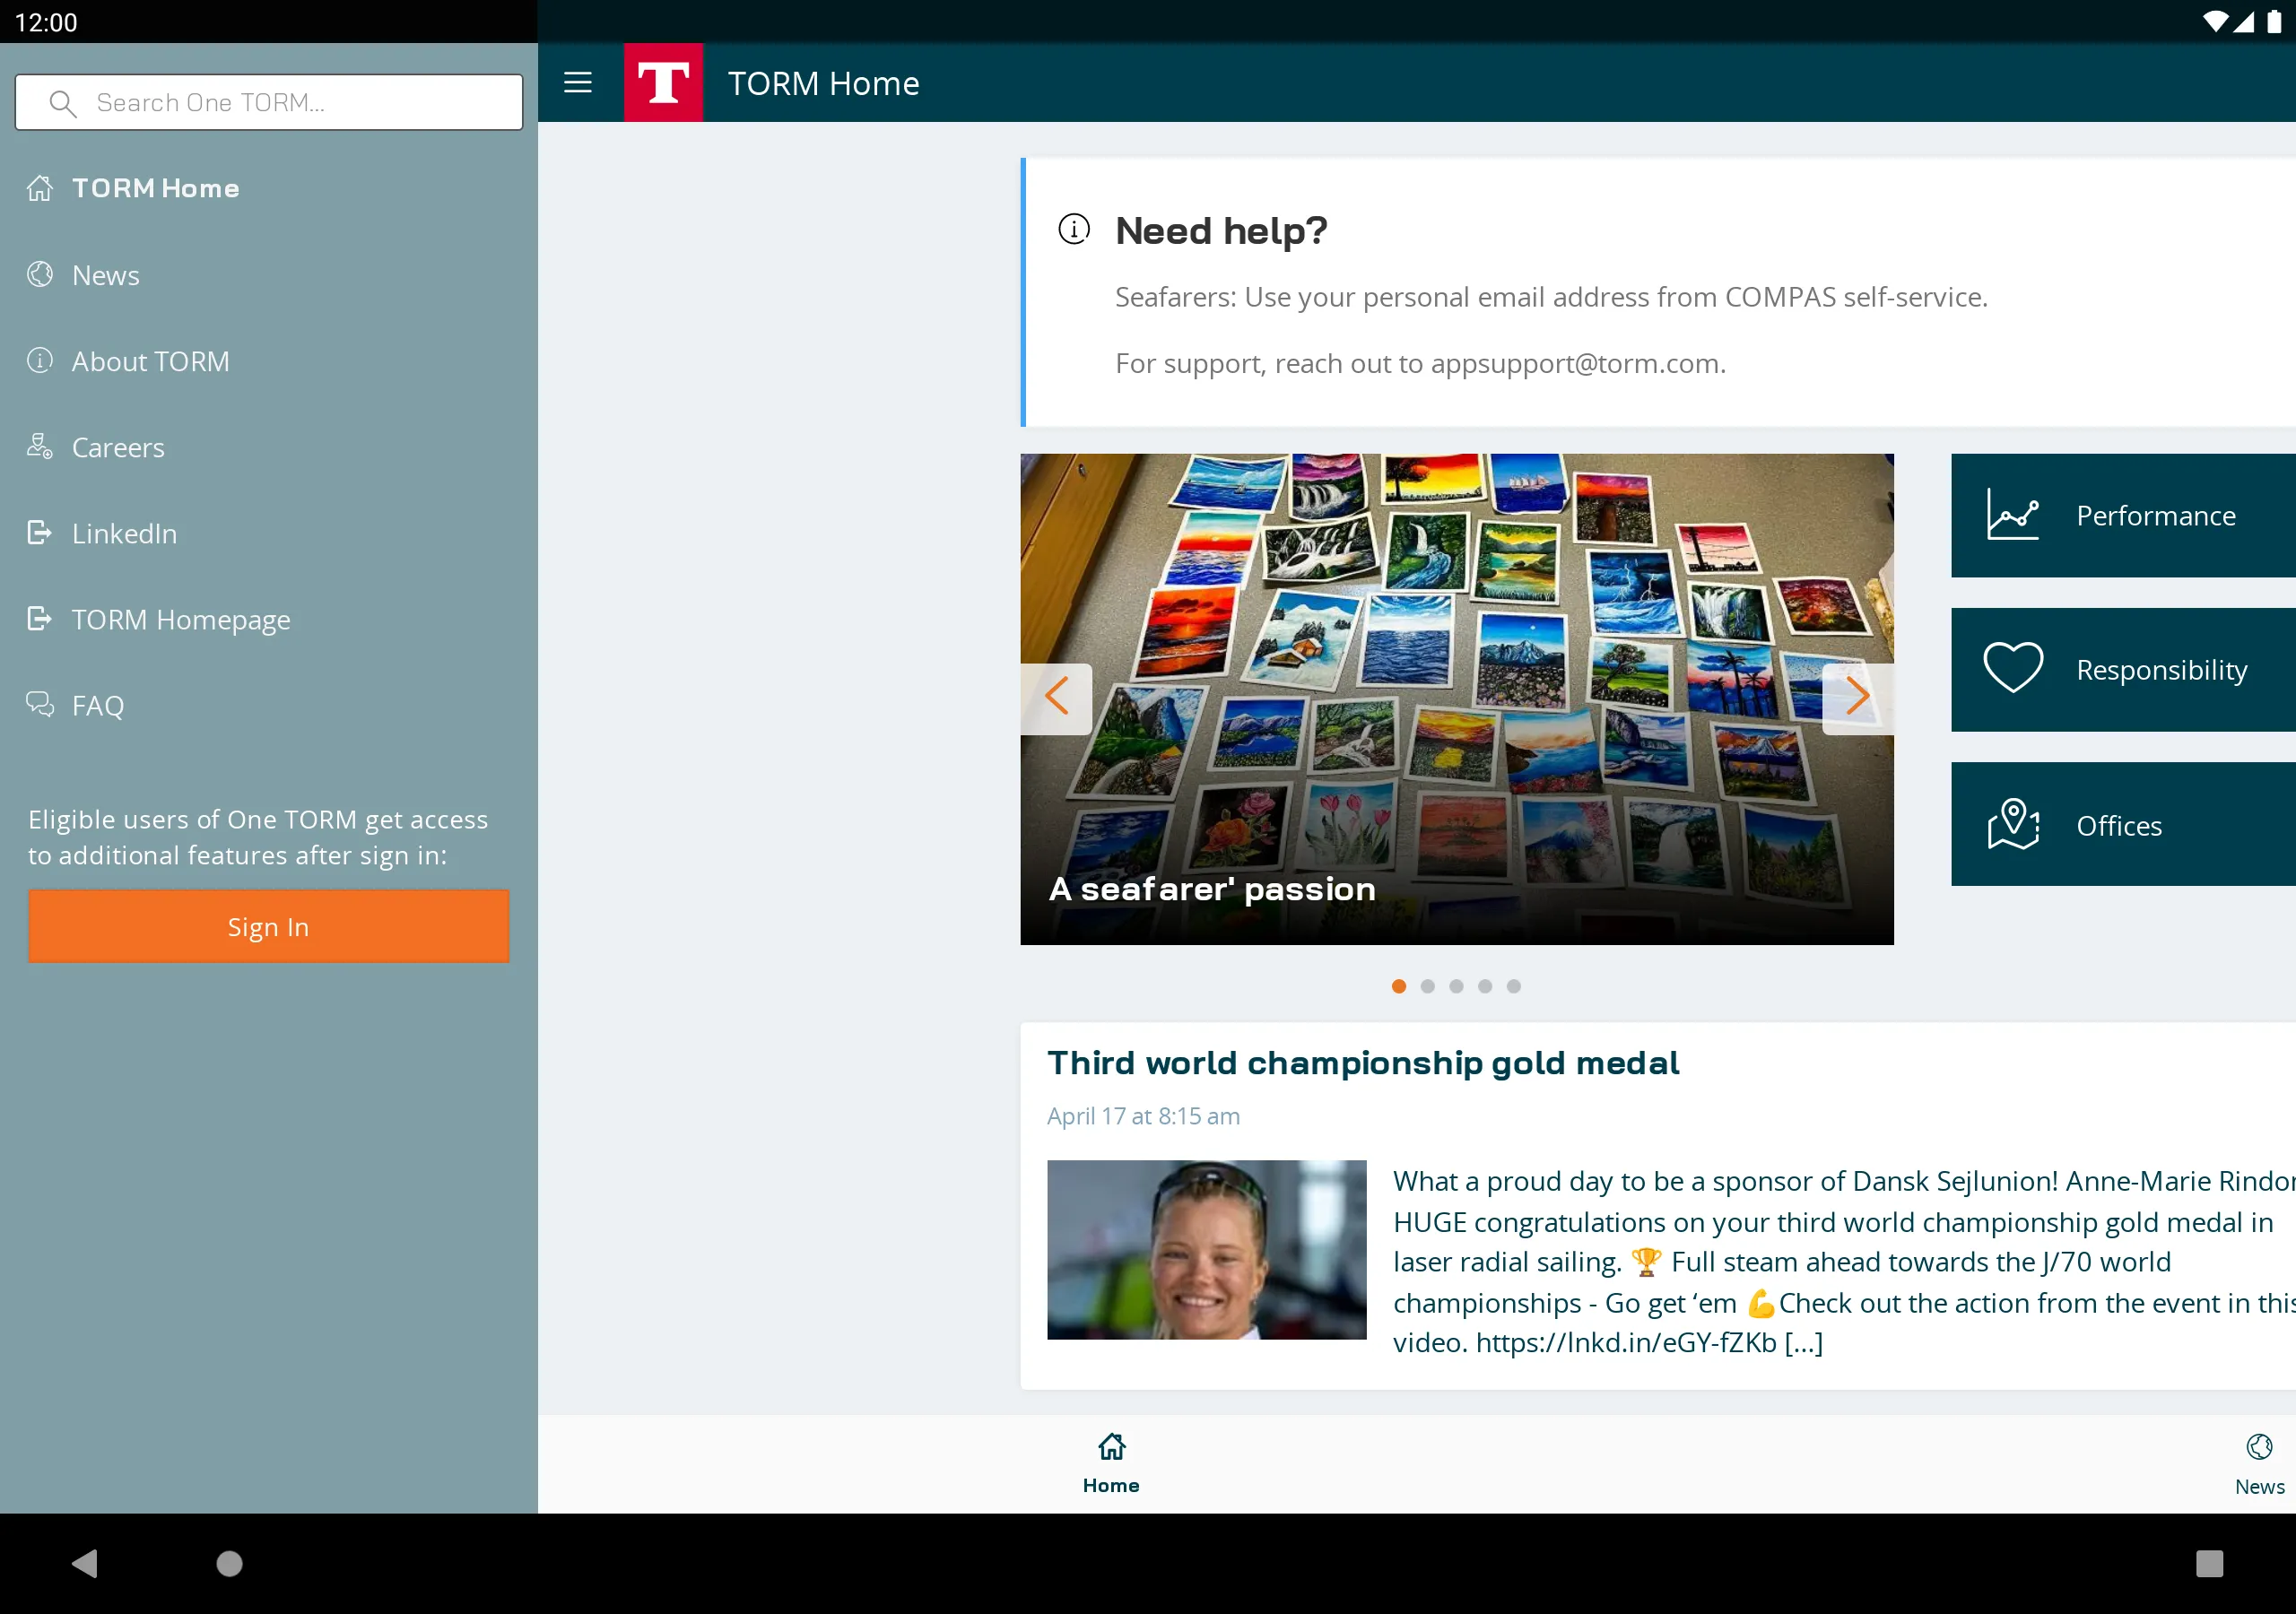This screenshot has height=1614, width=2296.
Task: Click the Third world championship gold medal thumbnail
Action: 1204,1247
